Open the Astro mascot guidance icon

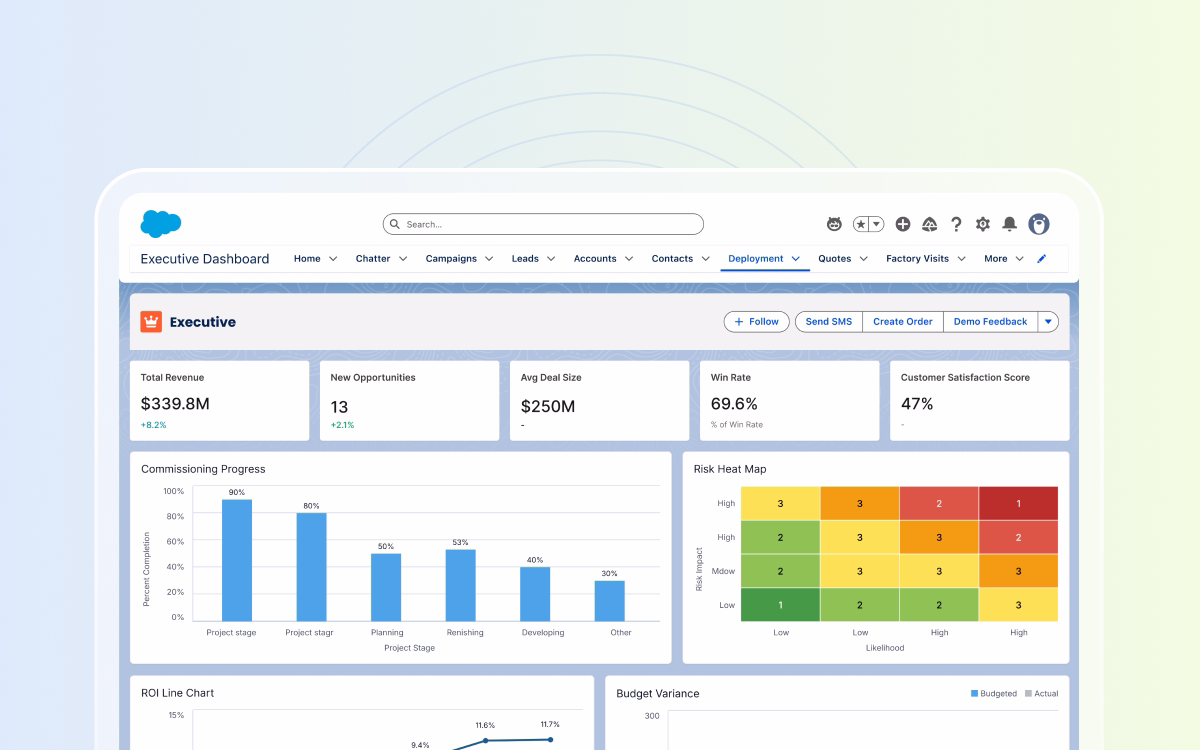tap(834, 224)
